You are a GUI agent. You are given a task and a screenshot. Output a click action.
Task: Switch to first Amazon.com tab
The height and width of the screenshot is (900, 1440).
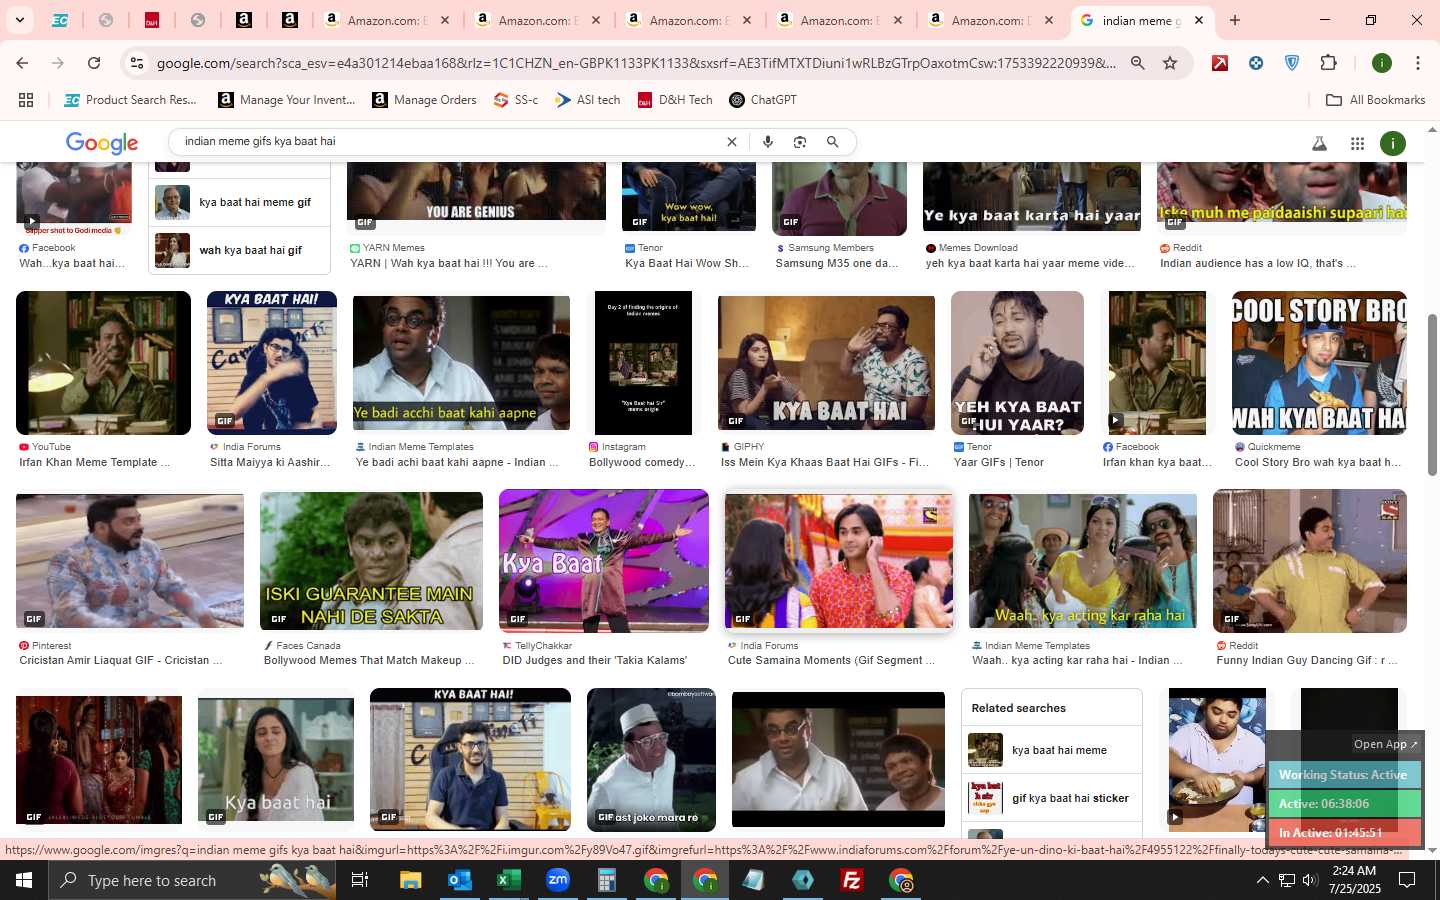pyautogui.click(x=387, y=20)
